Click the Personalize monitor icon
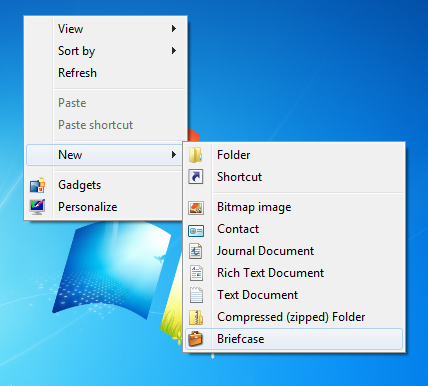The width and height of the screenshot is (428, 386). click(37, 207)
